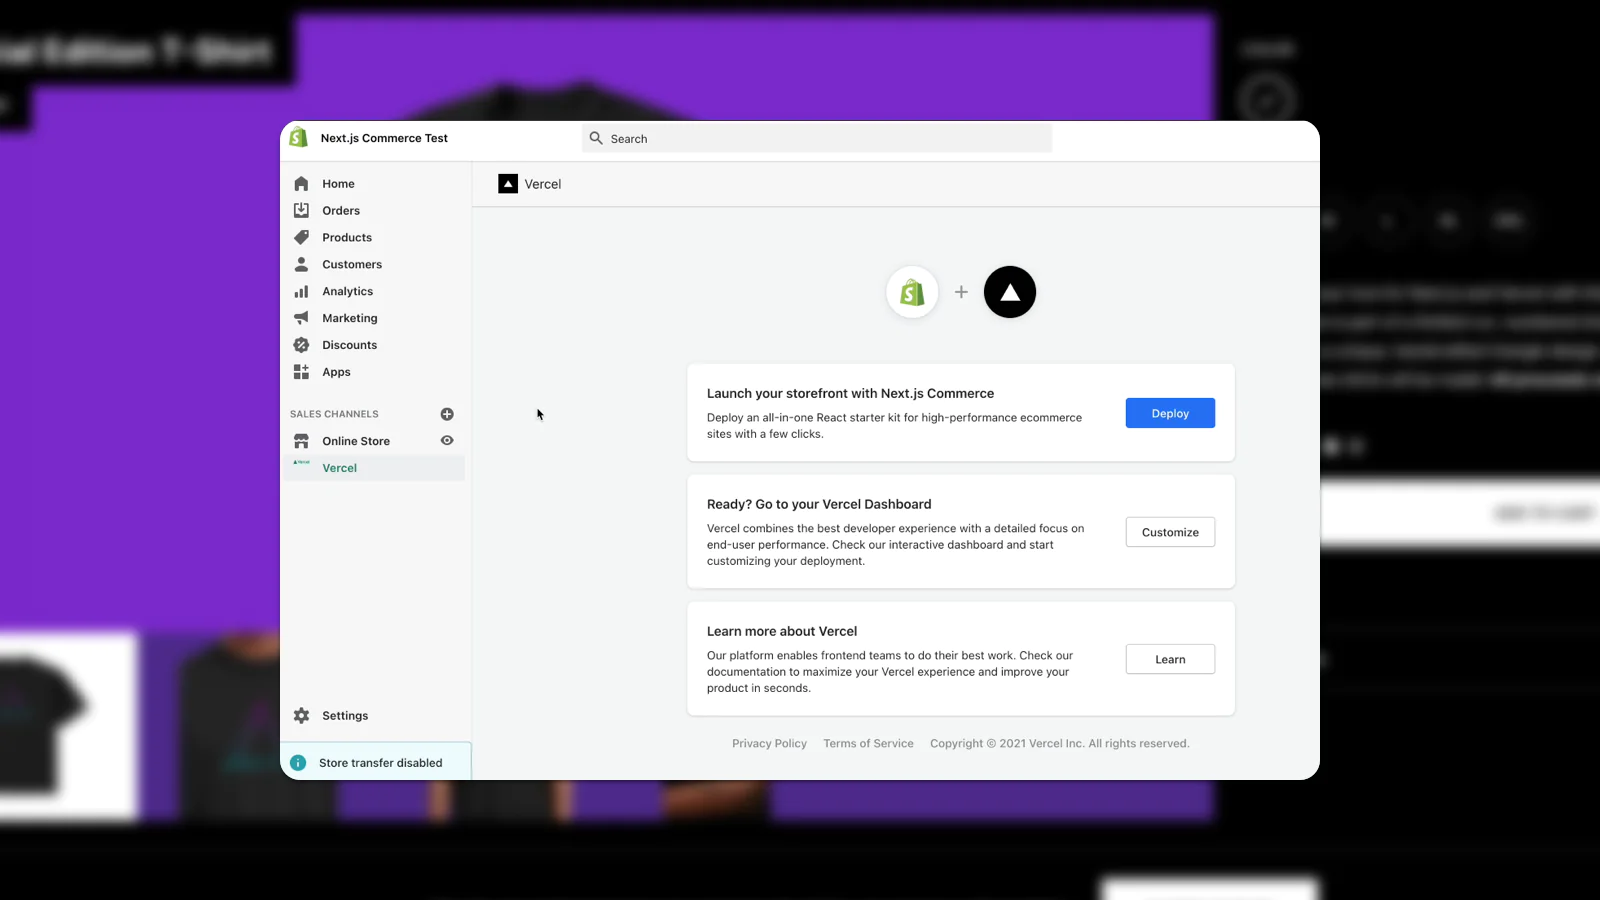
Task: Open the Privacy Policy link
Action: click(x=769, y=744)
